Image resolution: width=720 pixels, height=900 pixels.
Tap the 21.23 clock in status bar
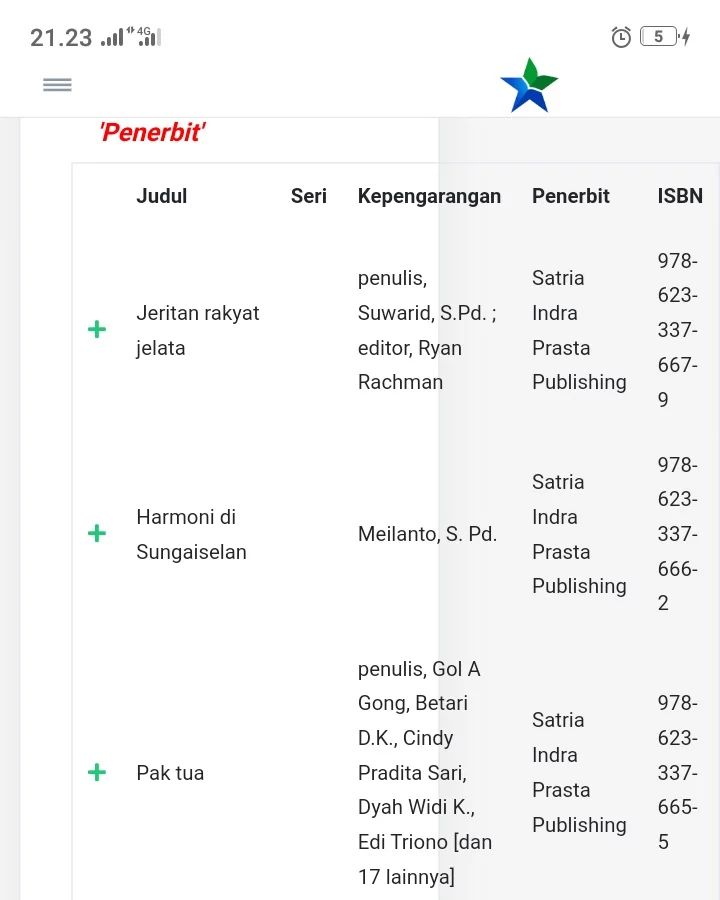(x=61, y=38)
